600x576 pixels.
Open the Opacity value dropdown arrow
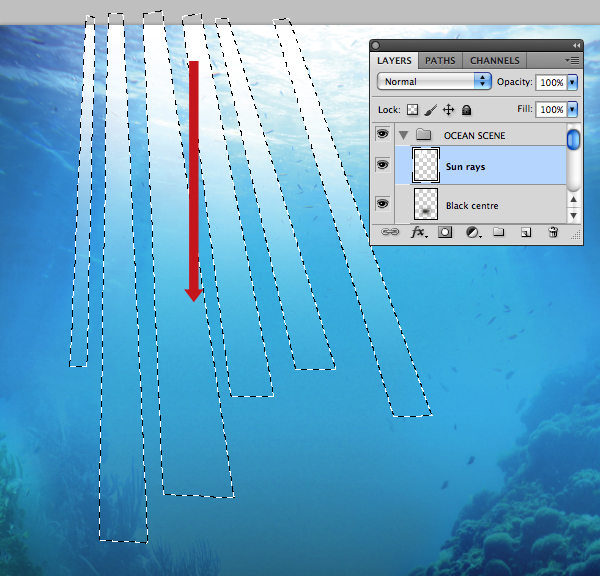572,82
